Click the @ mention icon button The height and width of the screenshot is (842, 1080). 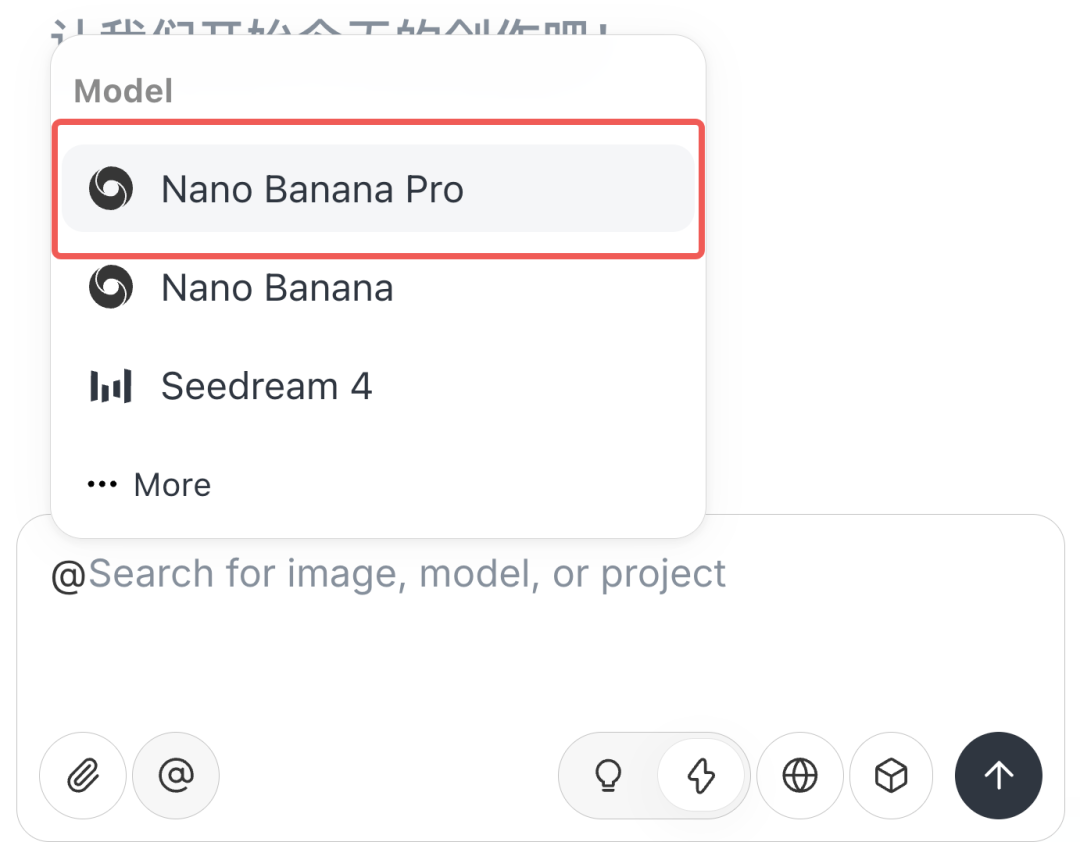coord(176,776)
